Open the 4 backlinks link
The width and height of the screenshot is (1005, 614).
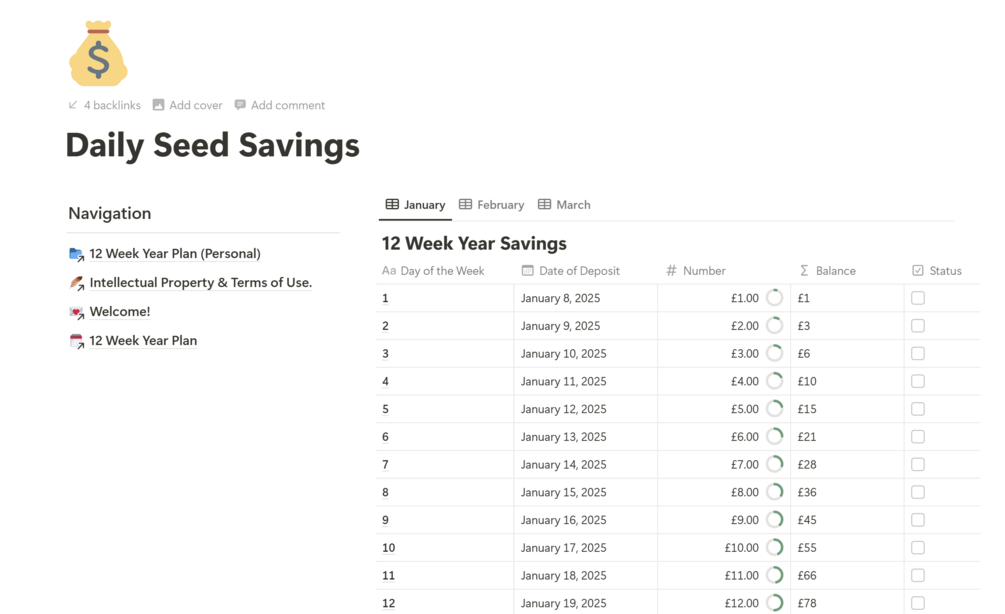tap(112, 105)
